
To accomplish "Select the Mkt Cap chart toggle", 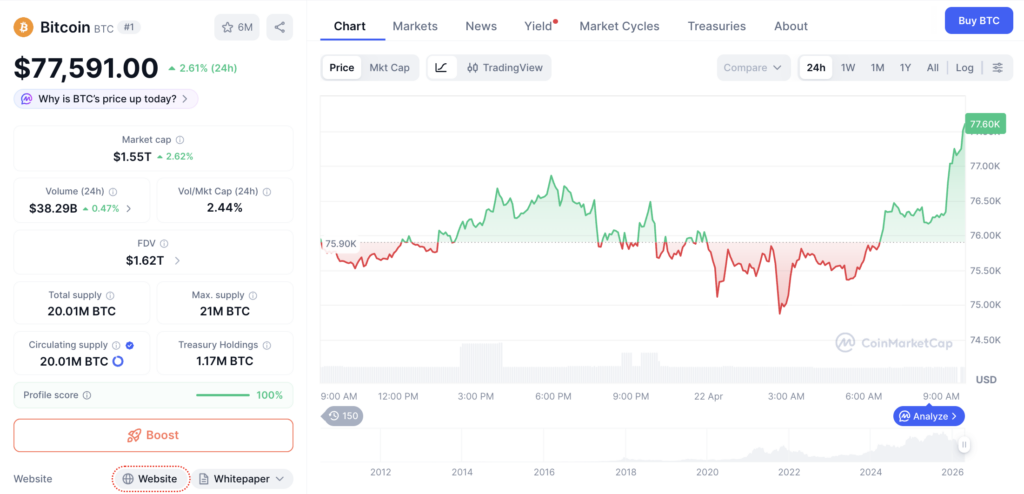I will coord(389,68).
